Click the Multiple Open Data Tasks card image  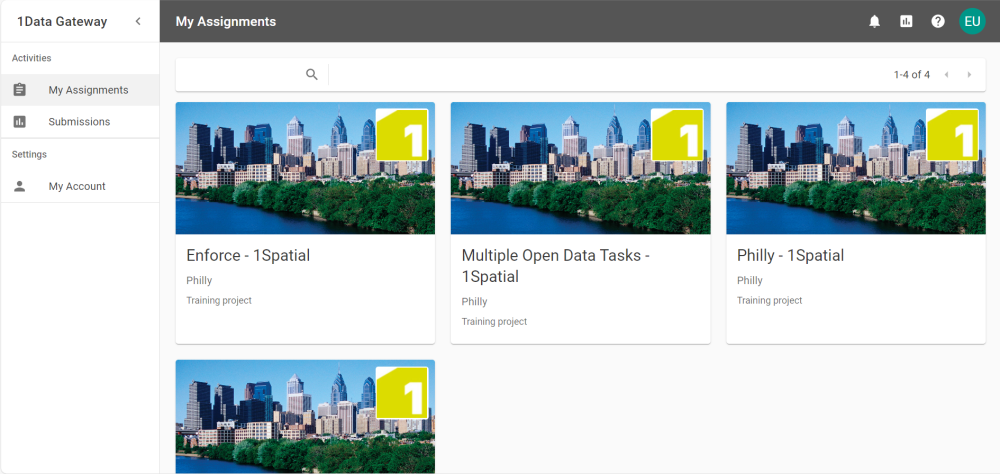580,168
